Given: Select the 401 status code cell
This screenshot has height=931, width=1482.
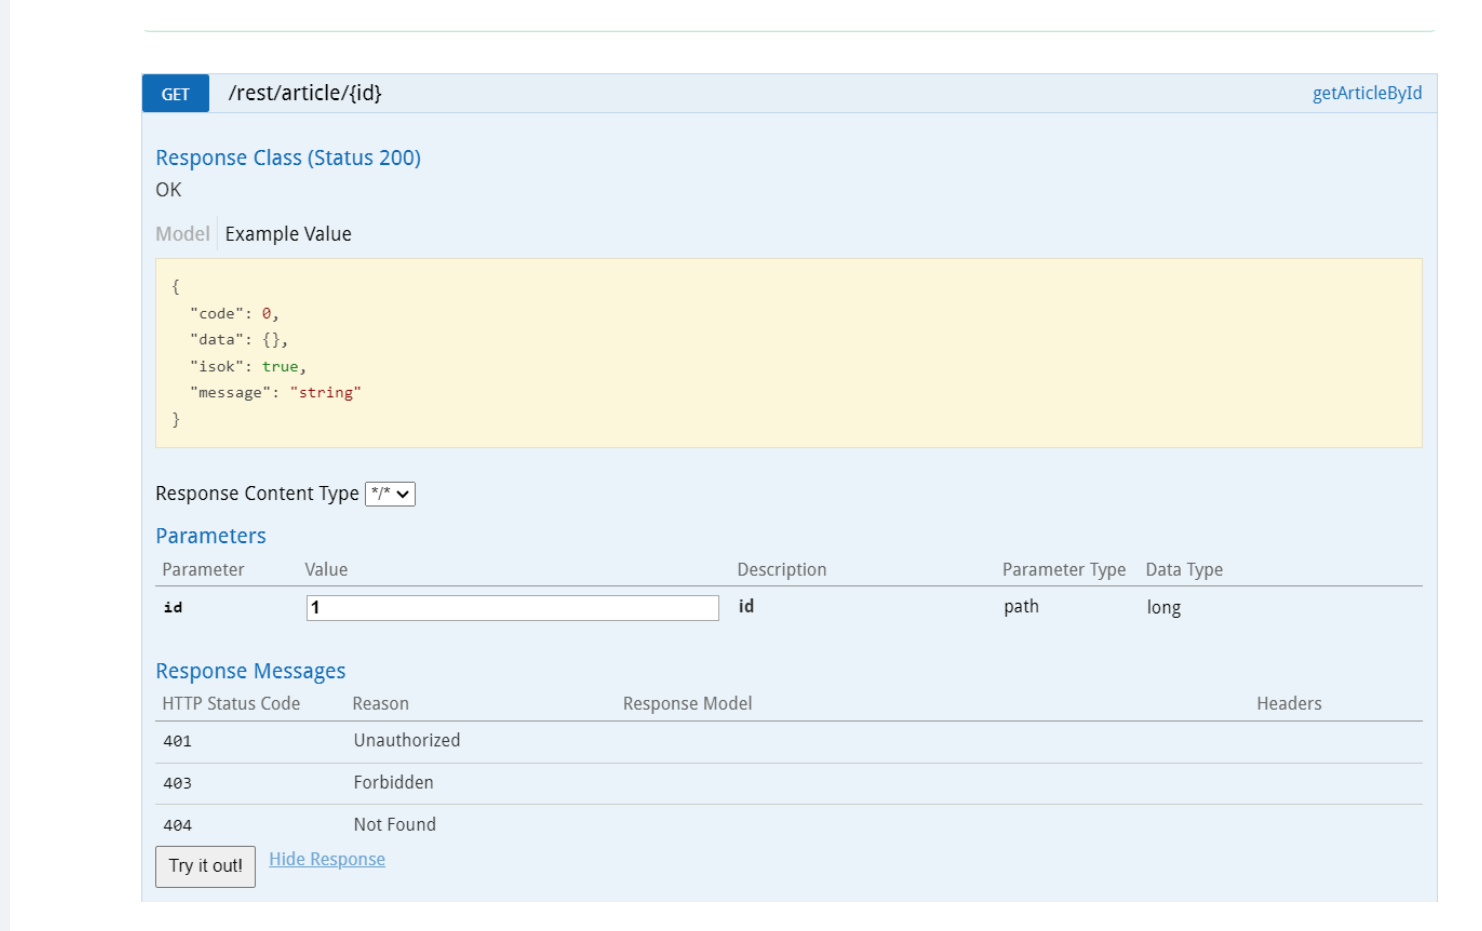Looking at the screenshot, I should (177, 741).
